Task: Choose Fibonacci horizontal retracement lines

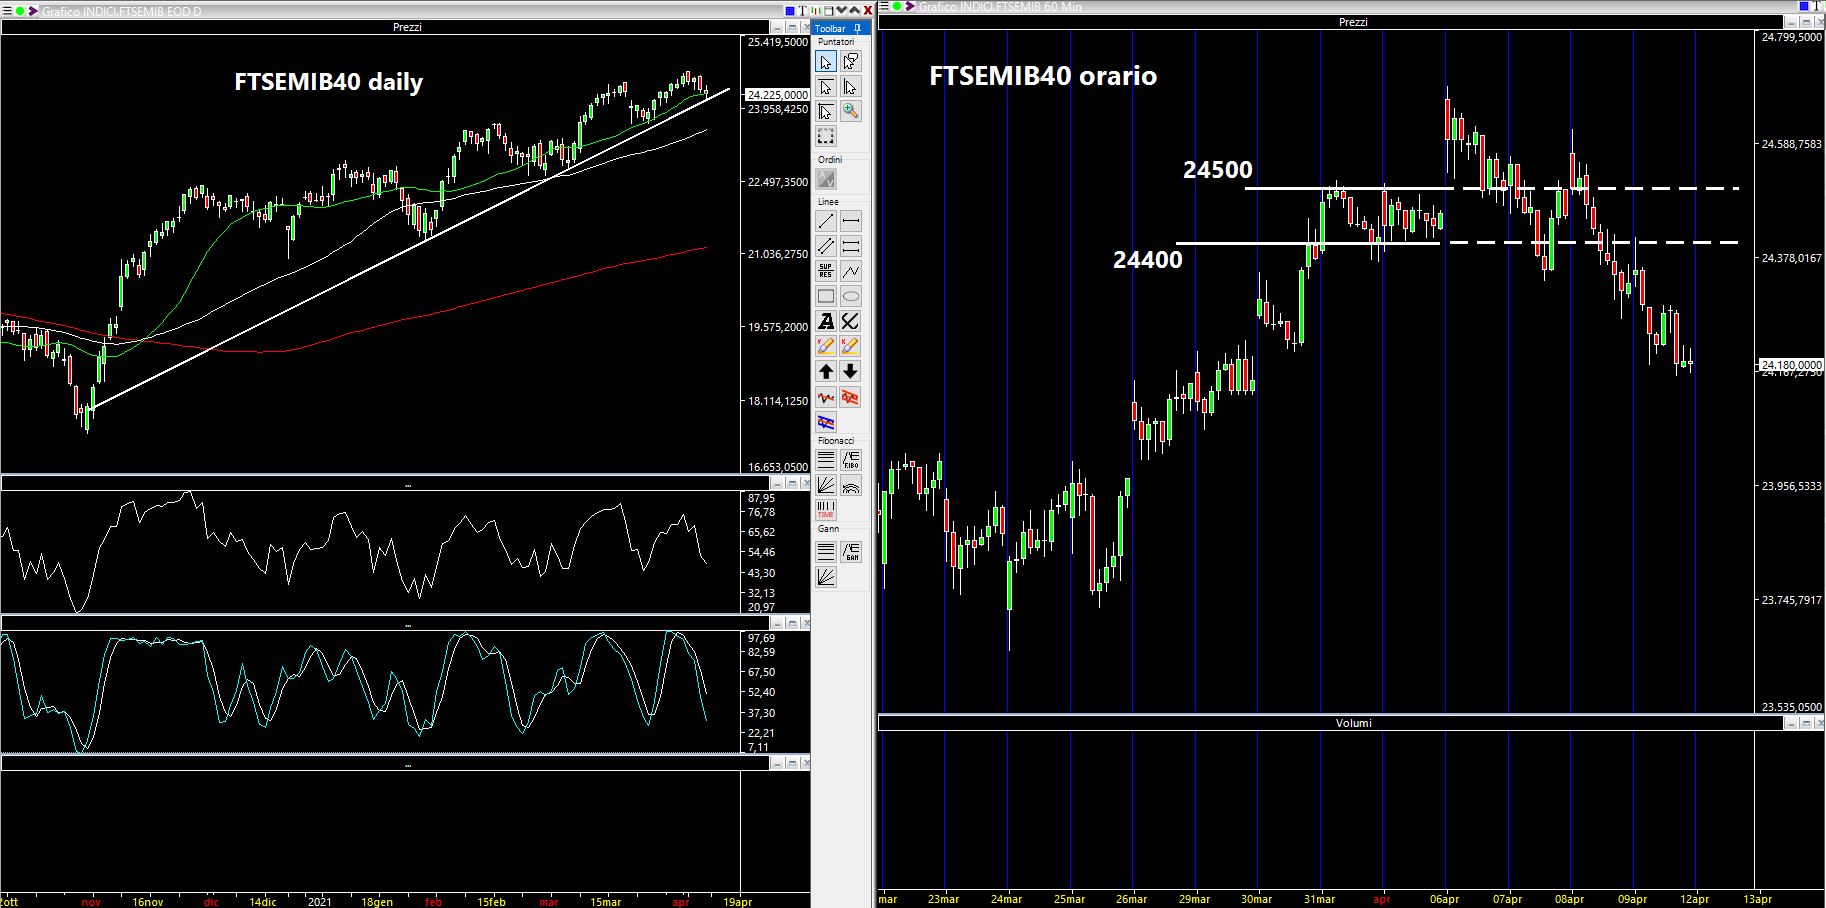Action: pos(826,460)
